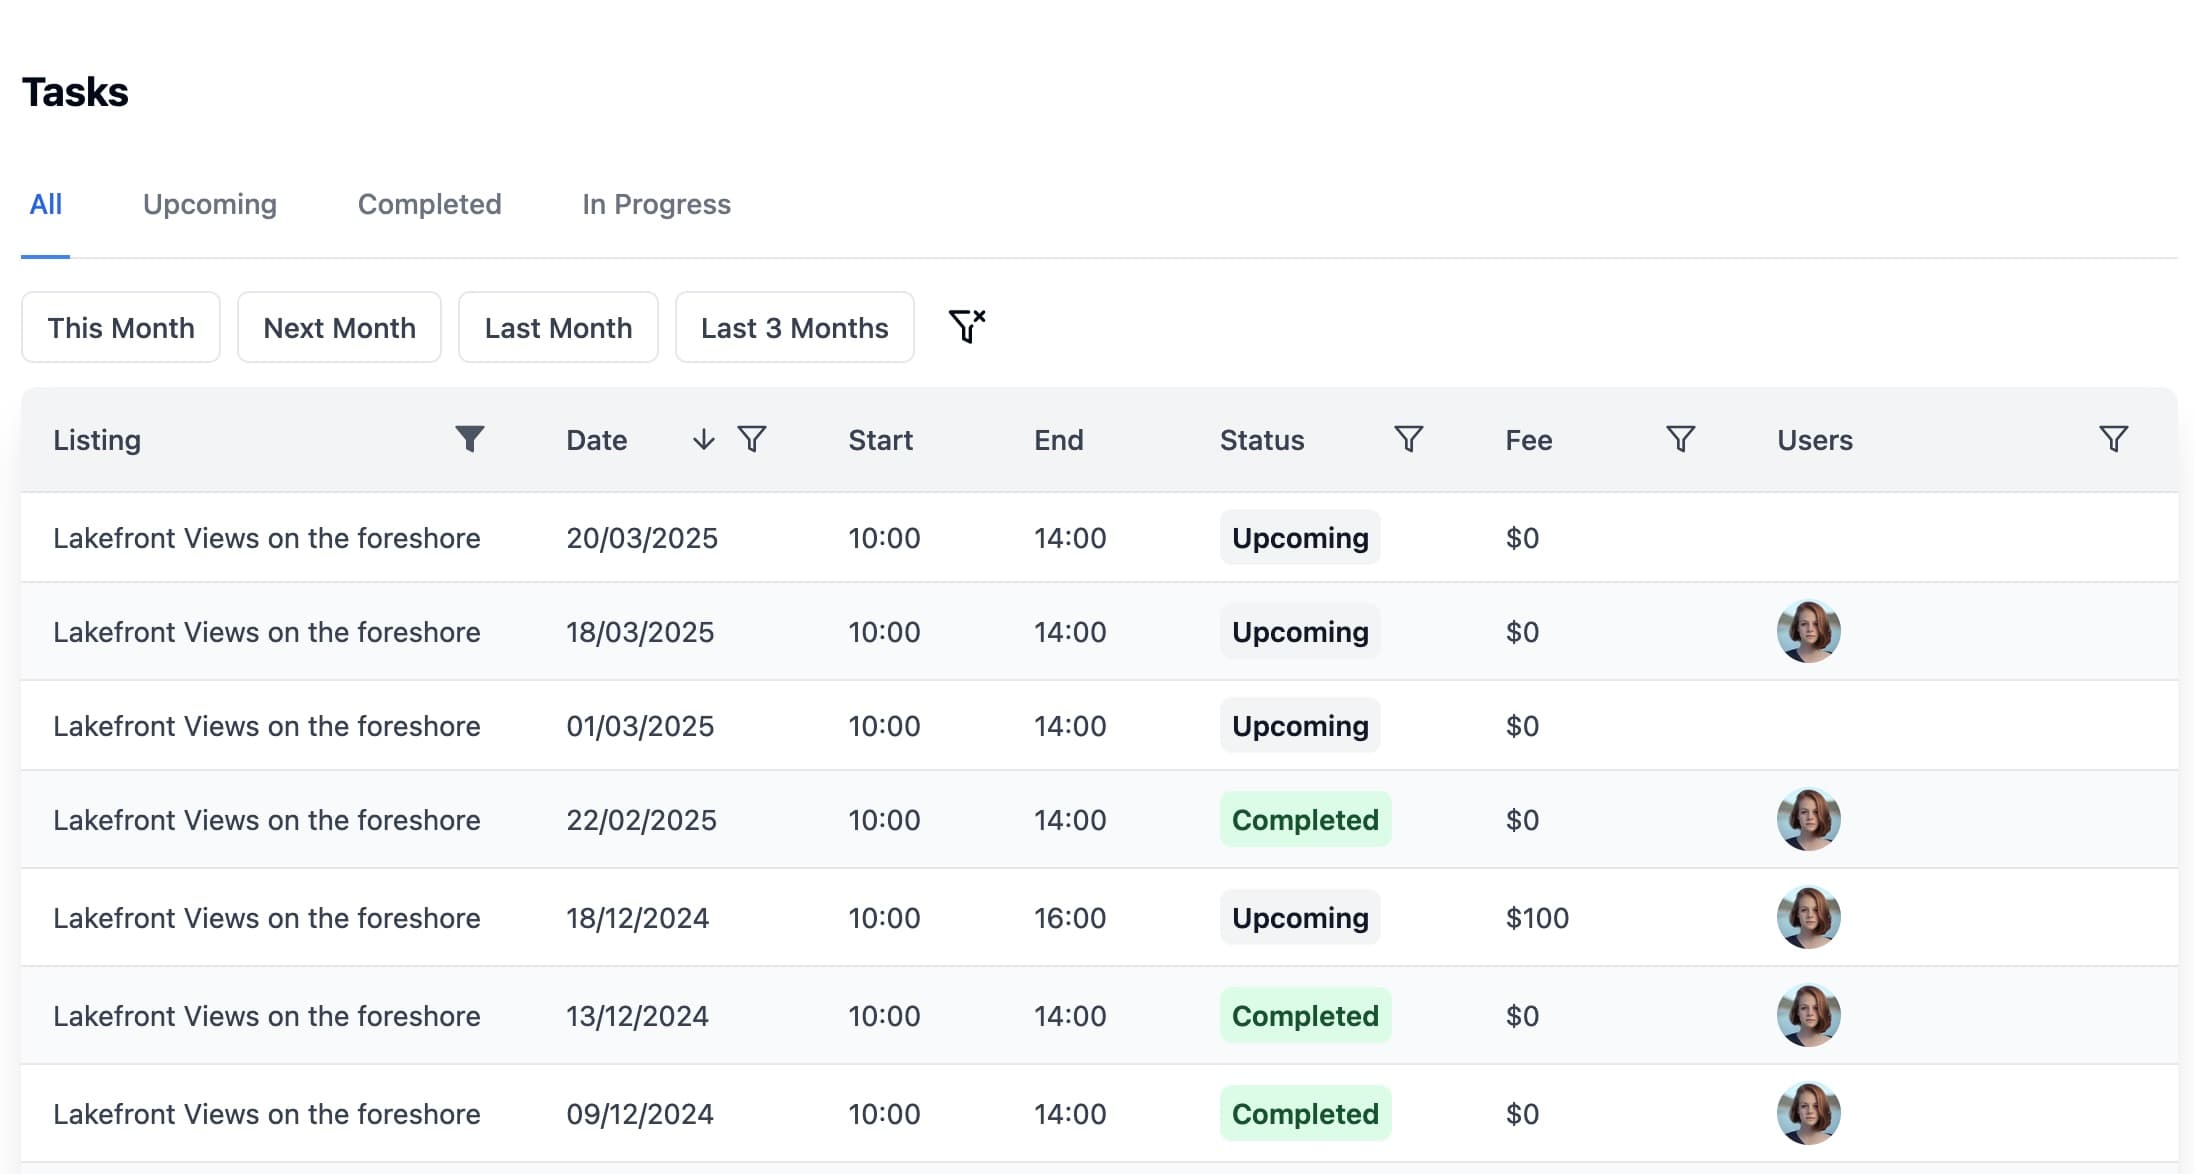Open the Date column filter
This screenshot has width=2194, height=1174.
(x=752, y=439)
